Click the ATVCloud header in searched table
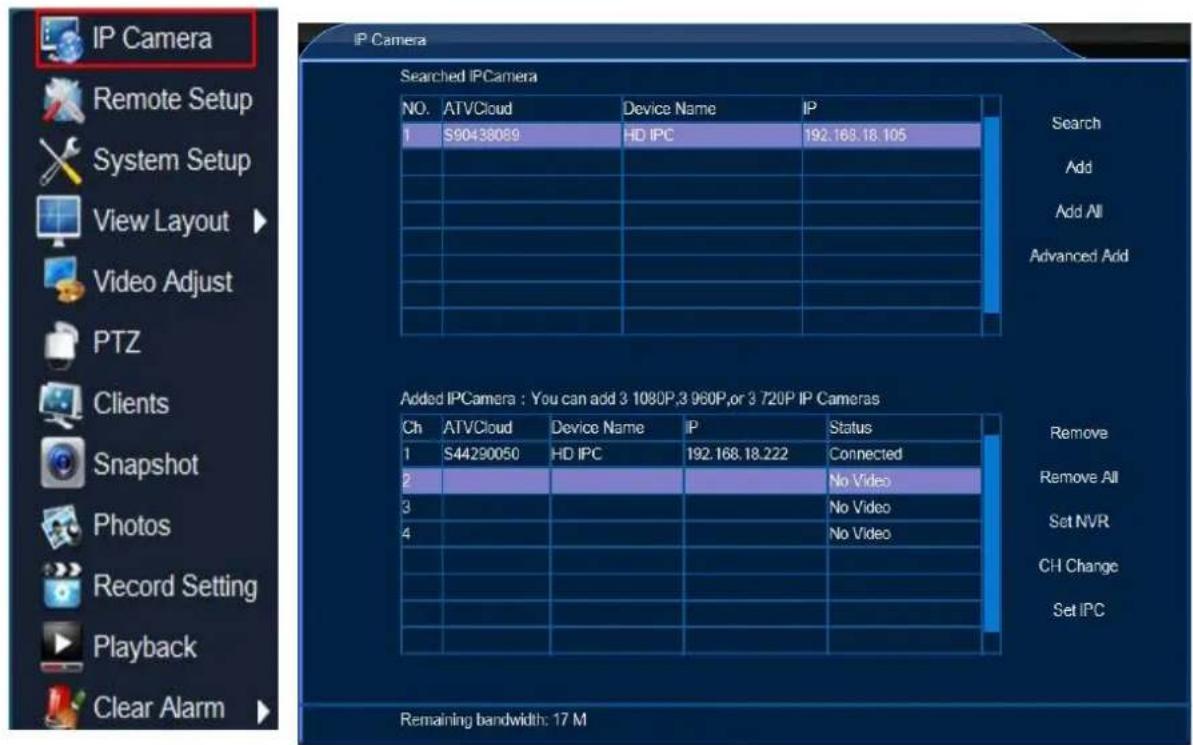The image size is (1193, 745). (478, 109)
